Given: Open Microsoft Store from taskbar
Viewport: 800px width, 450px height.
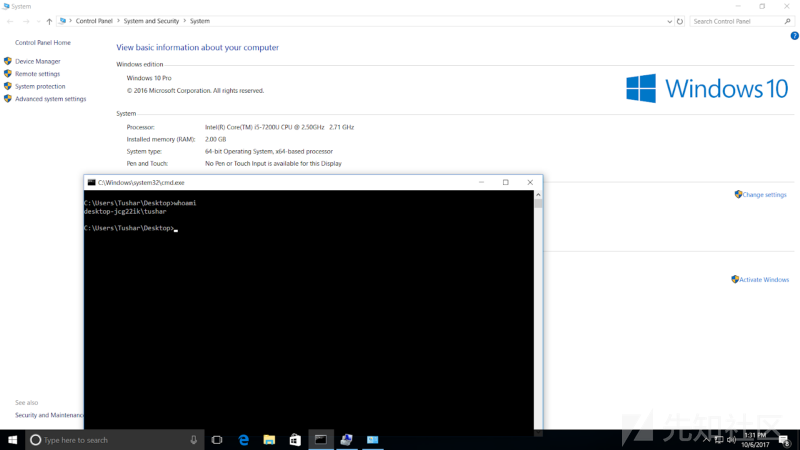Looking at the screenshot, I should click(x=295, y=440).
